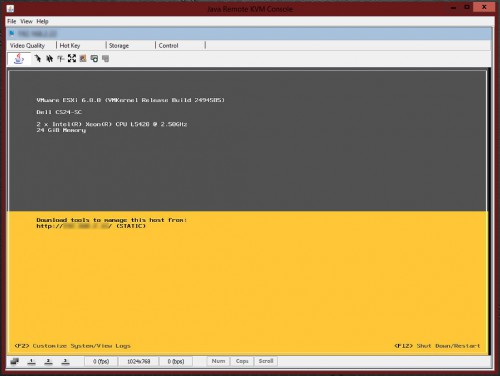Open the Storage menu
Image resolution: width=500 pixels, height=376 pixels.
coord(119,45)
